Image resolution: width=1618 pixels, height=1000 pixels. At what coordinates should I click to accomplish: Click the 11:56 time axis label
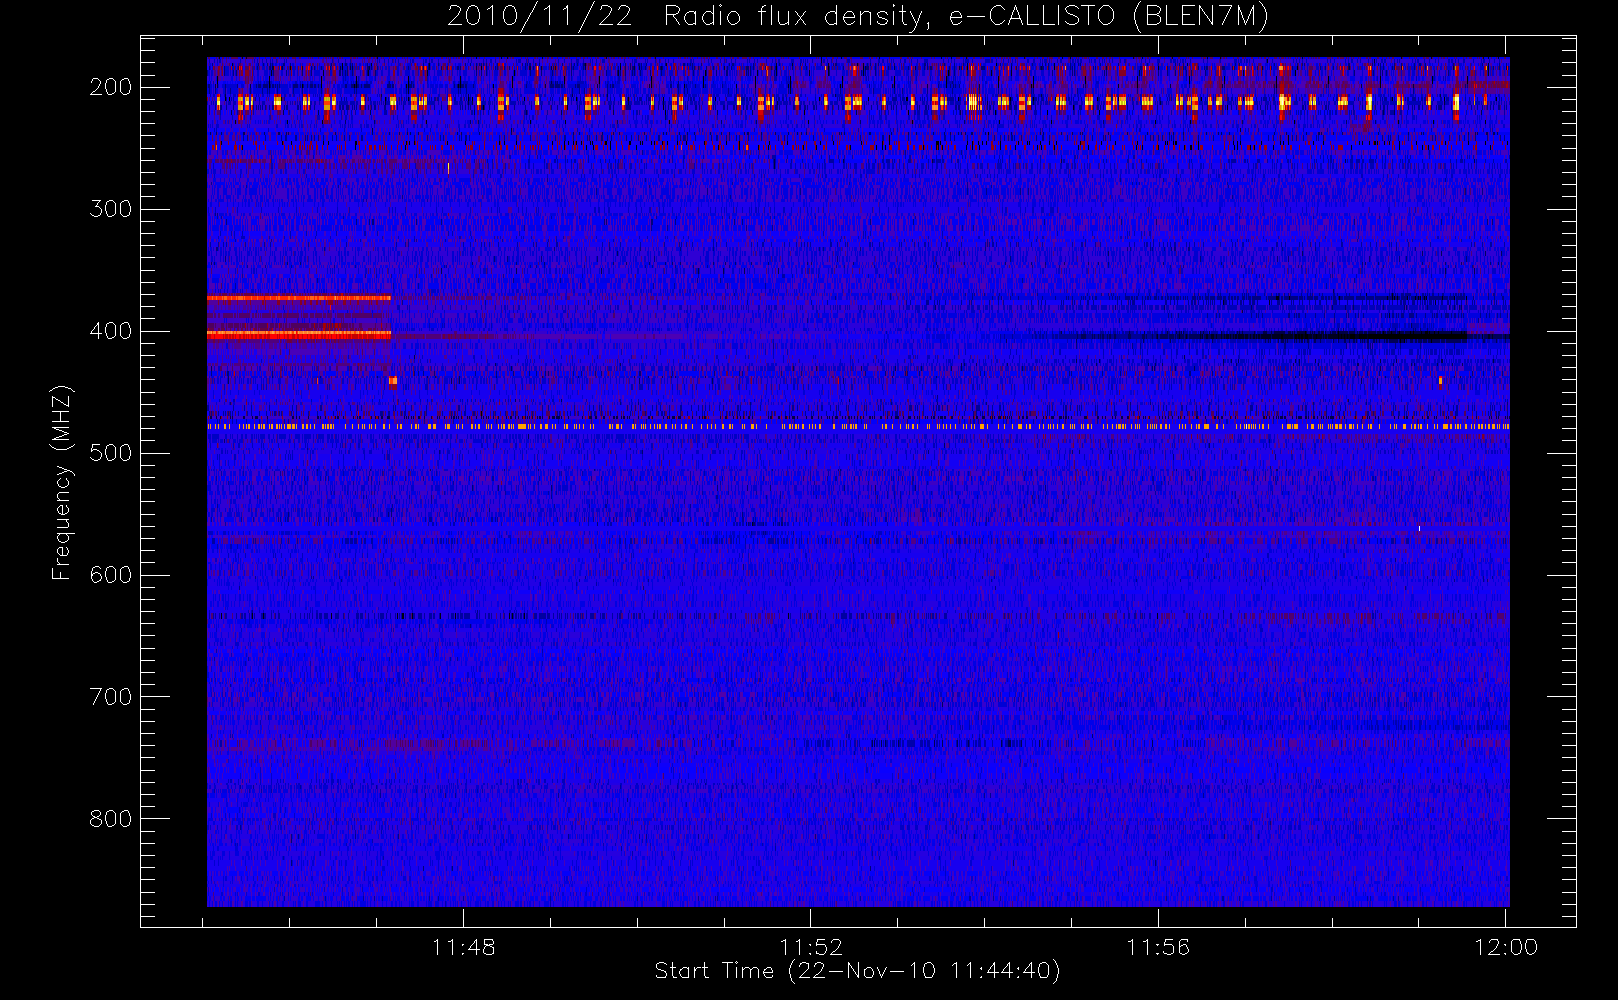pyautogui.click(x=1158, y=947)
